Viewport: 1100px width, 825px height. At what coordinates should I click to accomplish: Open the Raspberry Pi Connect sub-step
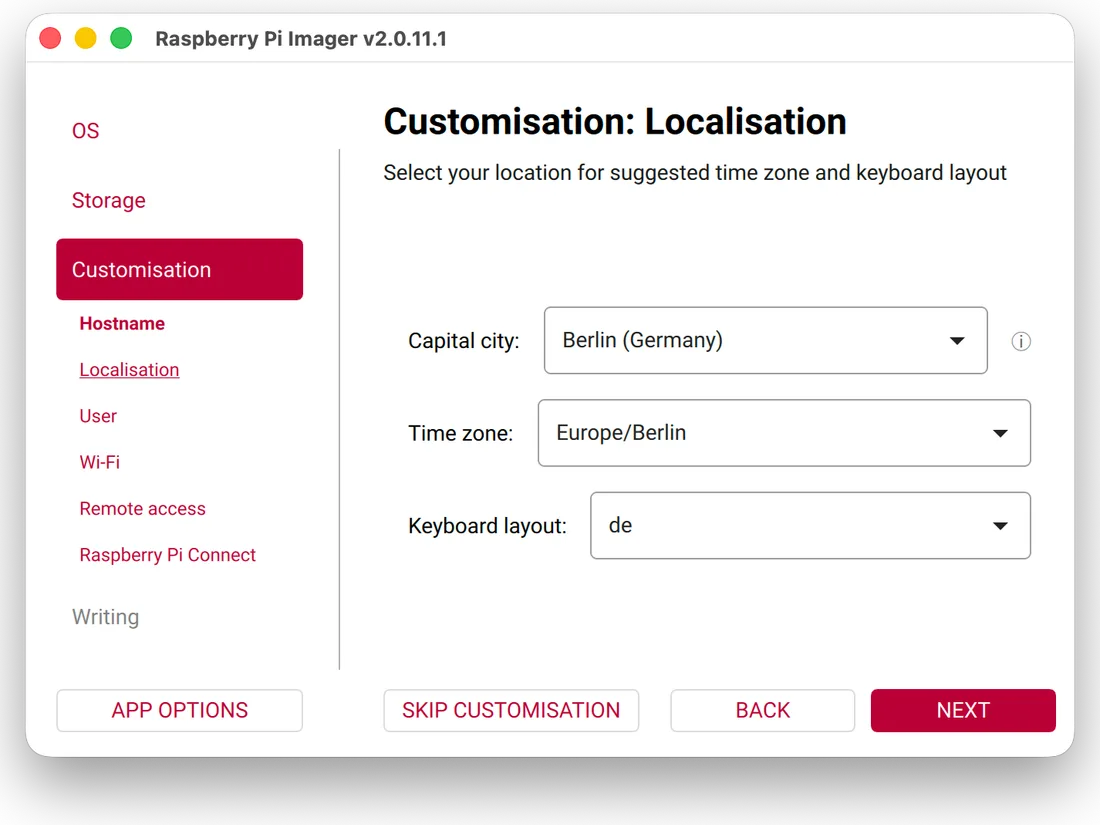coord(168,555)
